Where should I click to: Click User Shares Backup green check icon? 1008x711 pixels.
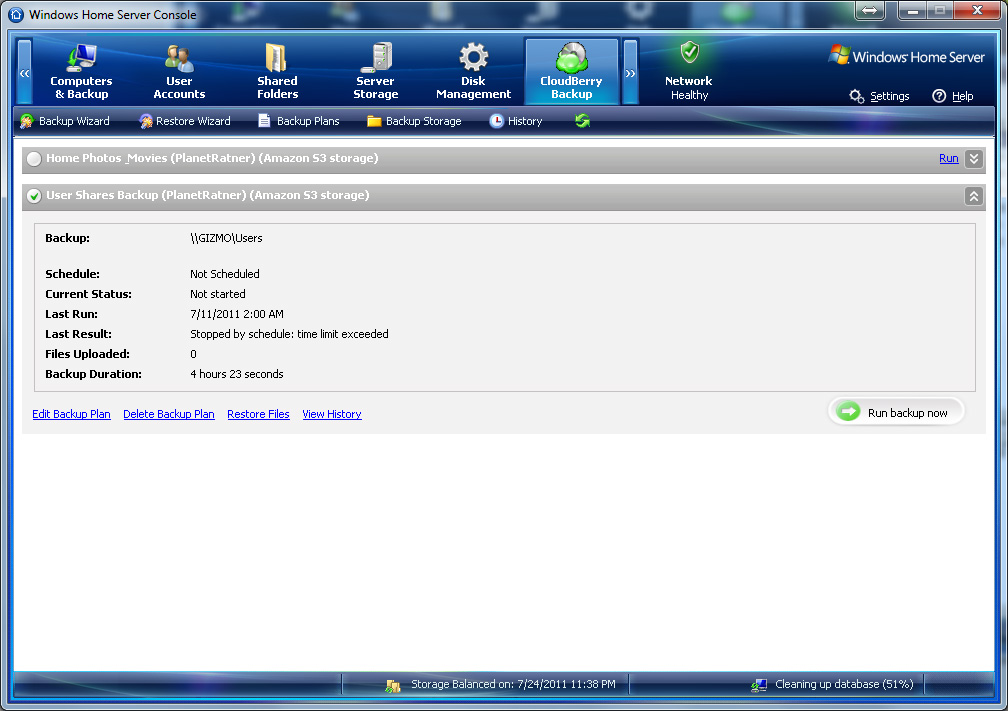pos(34,196)
